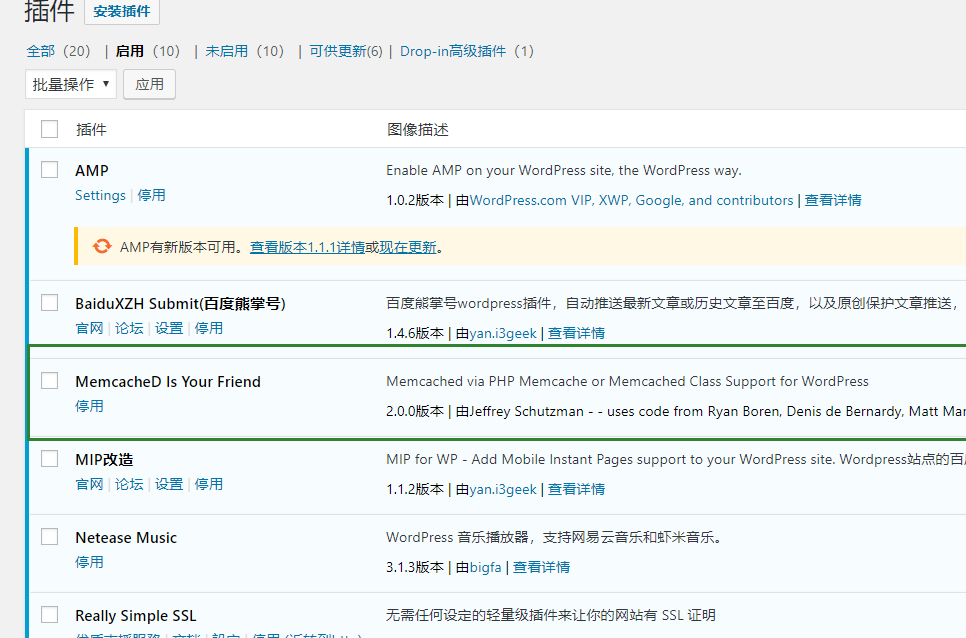View the 可供更新 update-available filter

[x=338, y=51]
